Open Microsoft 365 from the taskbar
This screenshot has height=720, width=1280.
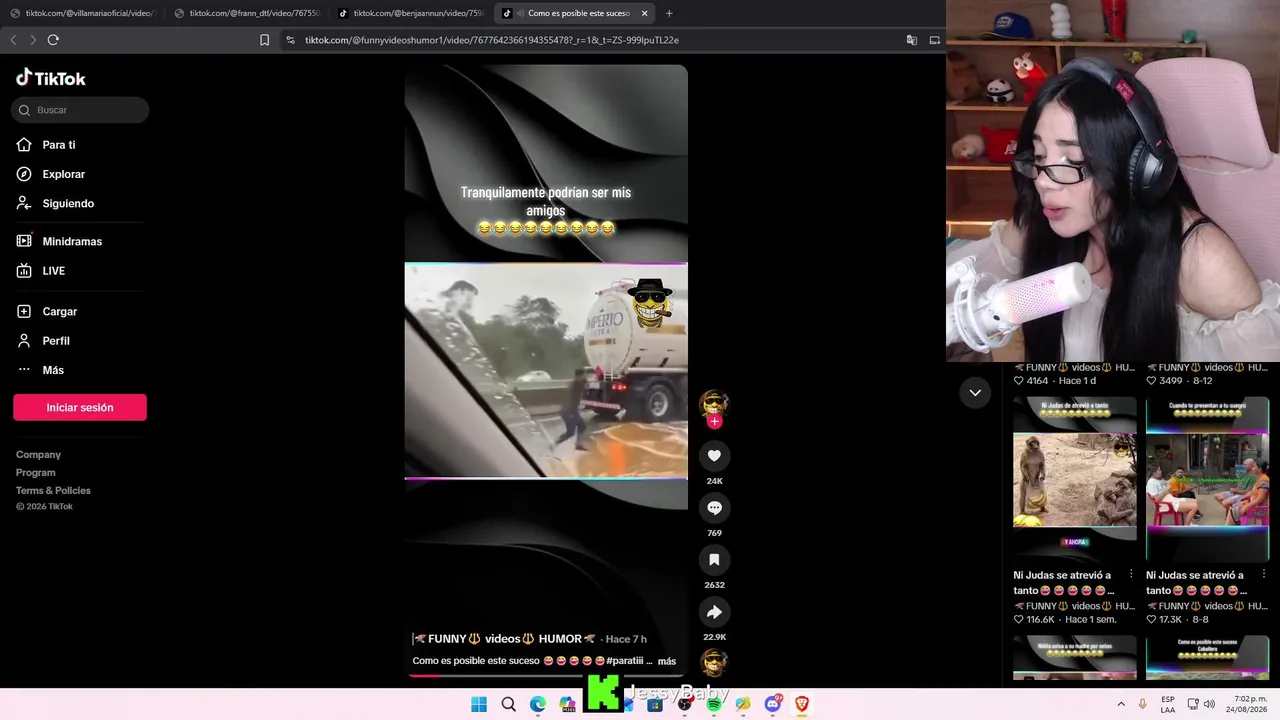568,704
